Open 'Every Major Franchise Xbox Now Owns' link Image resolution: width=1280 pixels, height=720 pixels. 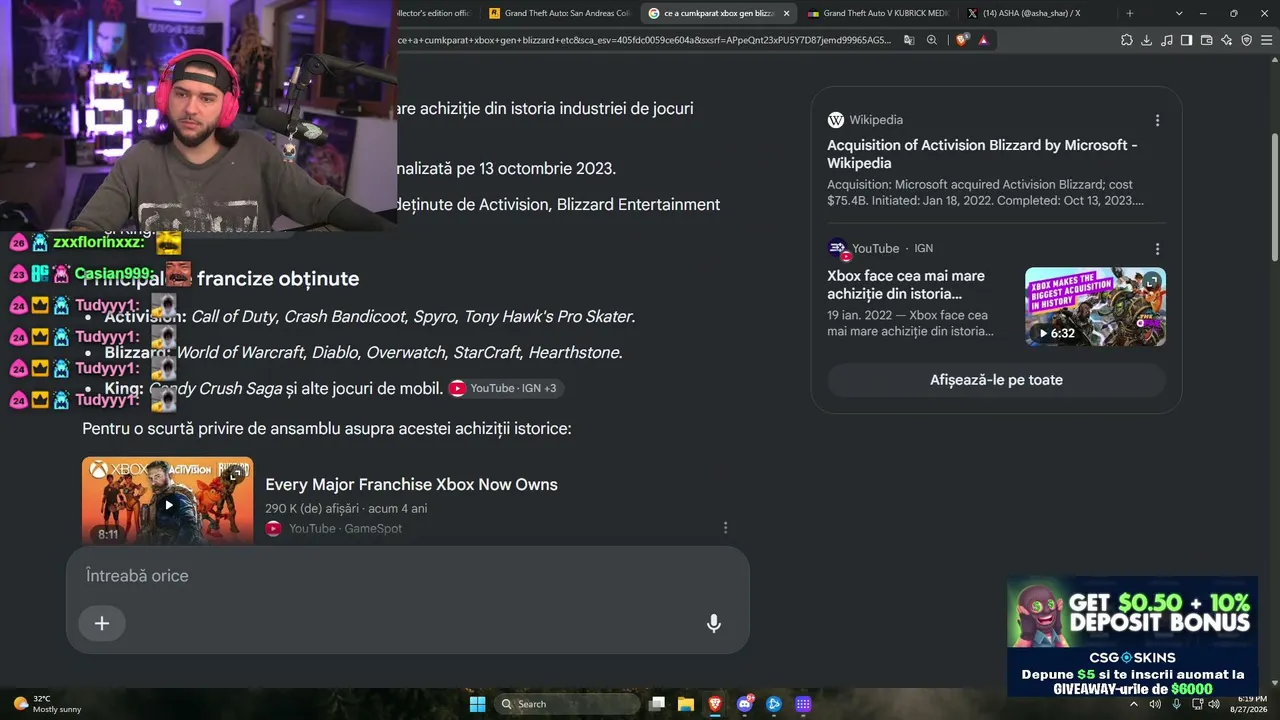[411, 485]
